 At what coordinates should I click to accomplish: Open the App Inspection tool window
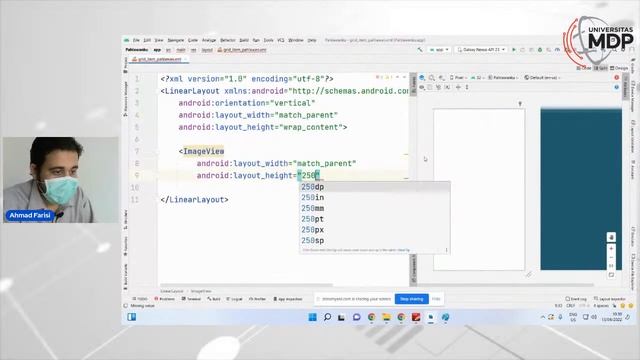pos(288,299)
